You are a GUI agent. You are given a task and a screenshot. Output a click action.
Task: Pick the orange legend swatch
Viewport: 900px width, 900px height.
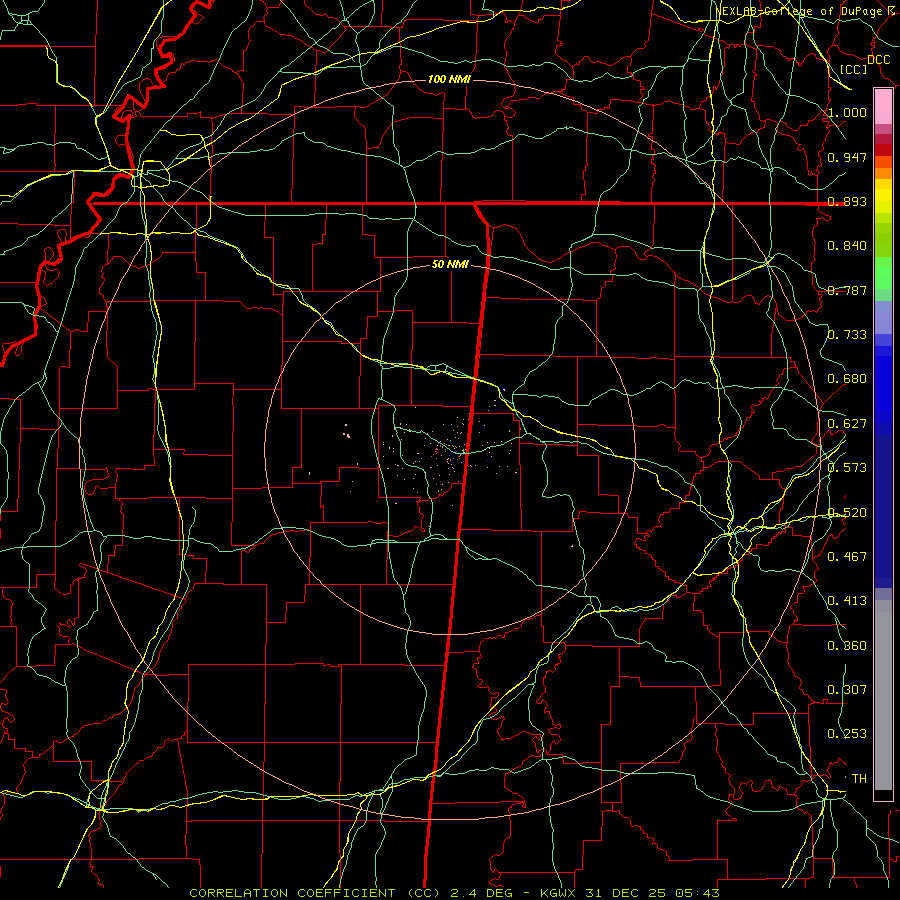pos(883,173)
